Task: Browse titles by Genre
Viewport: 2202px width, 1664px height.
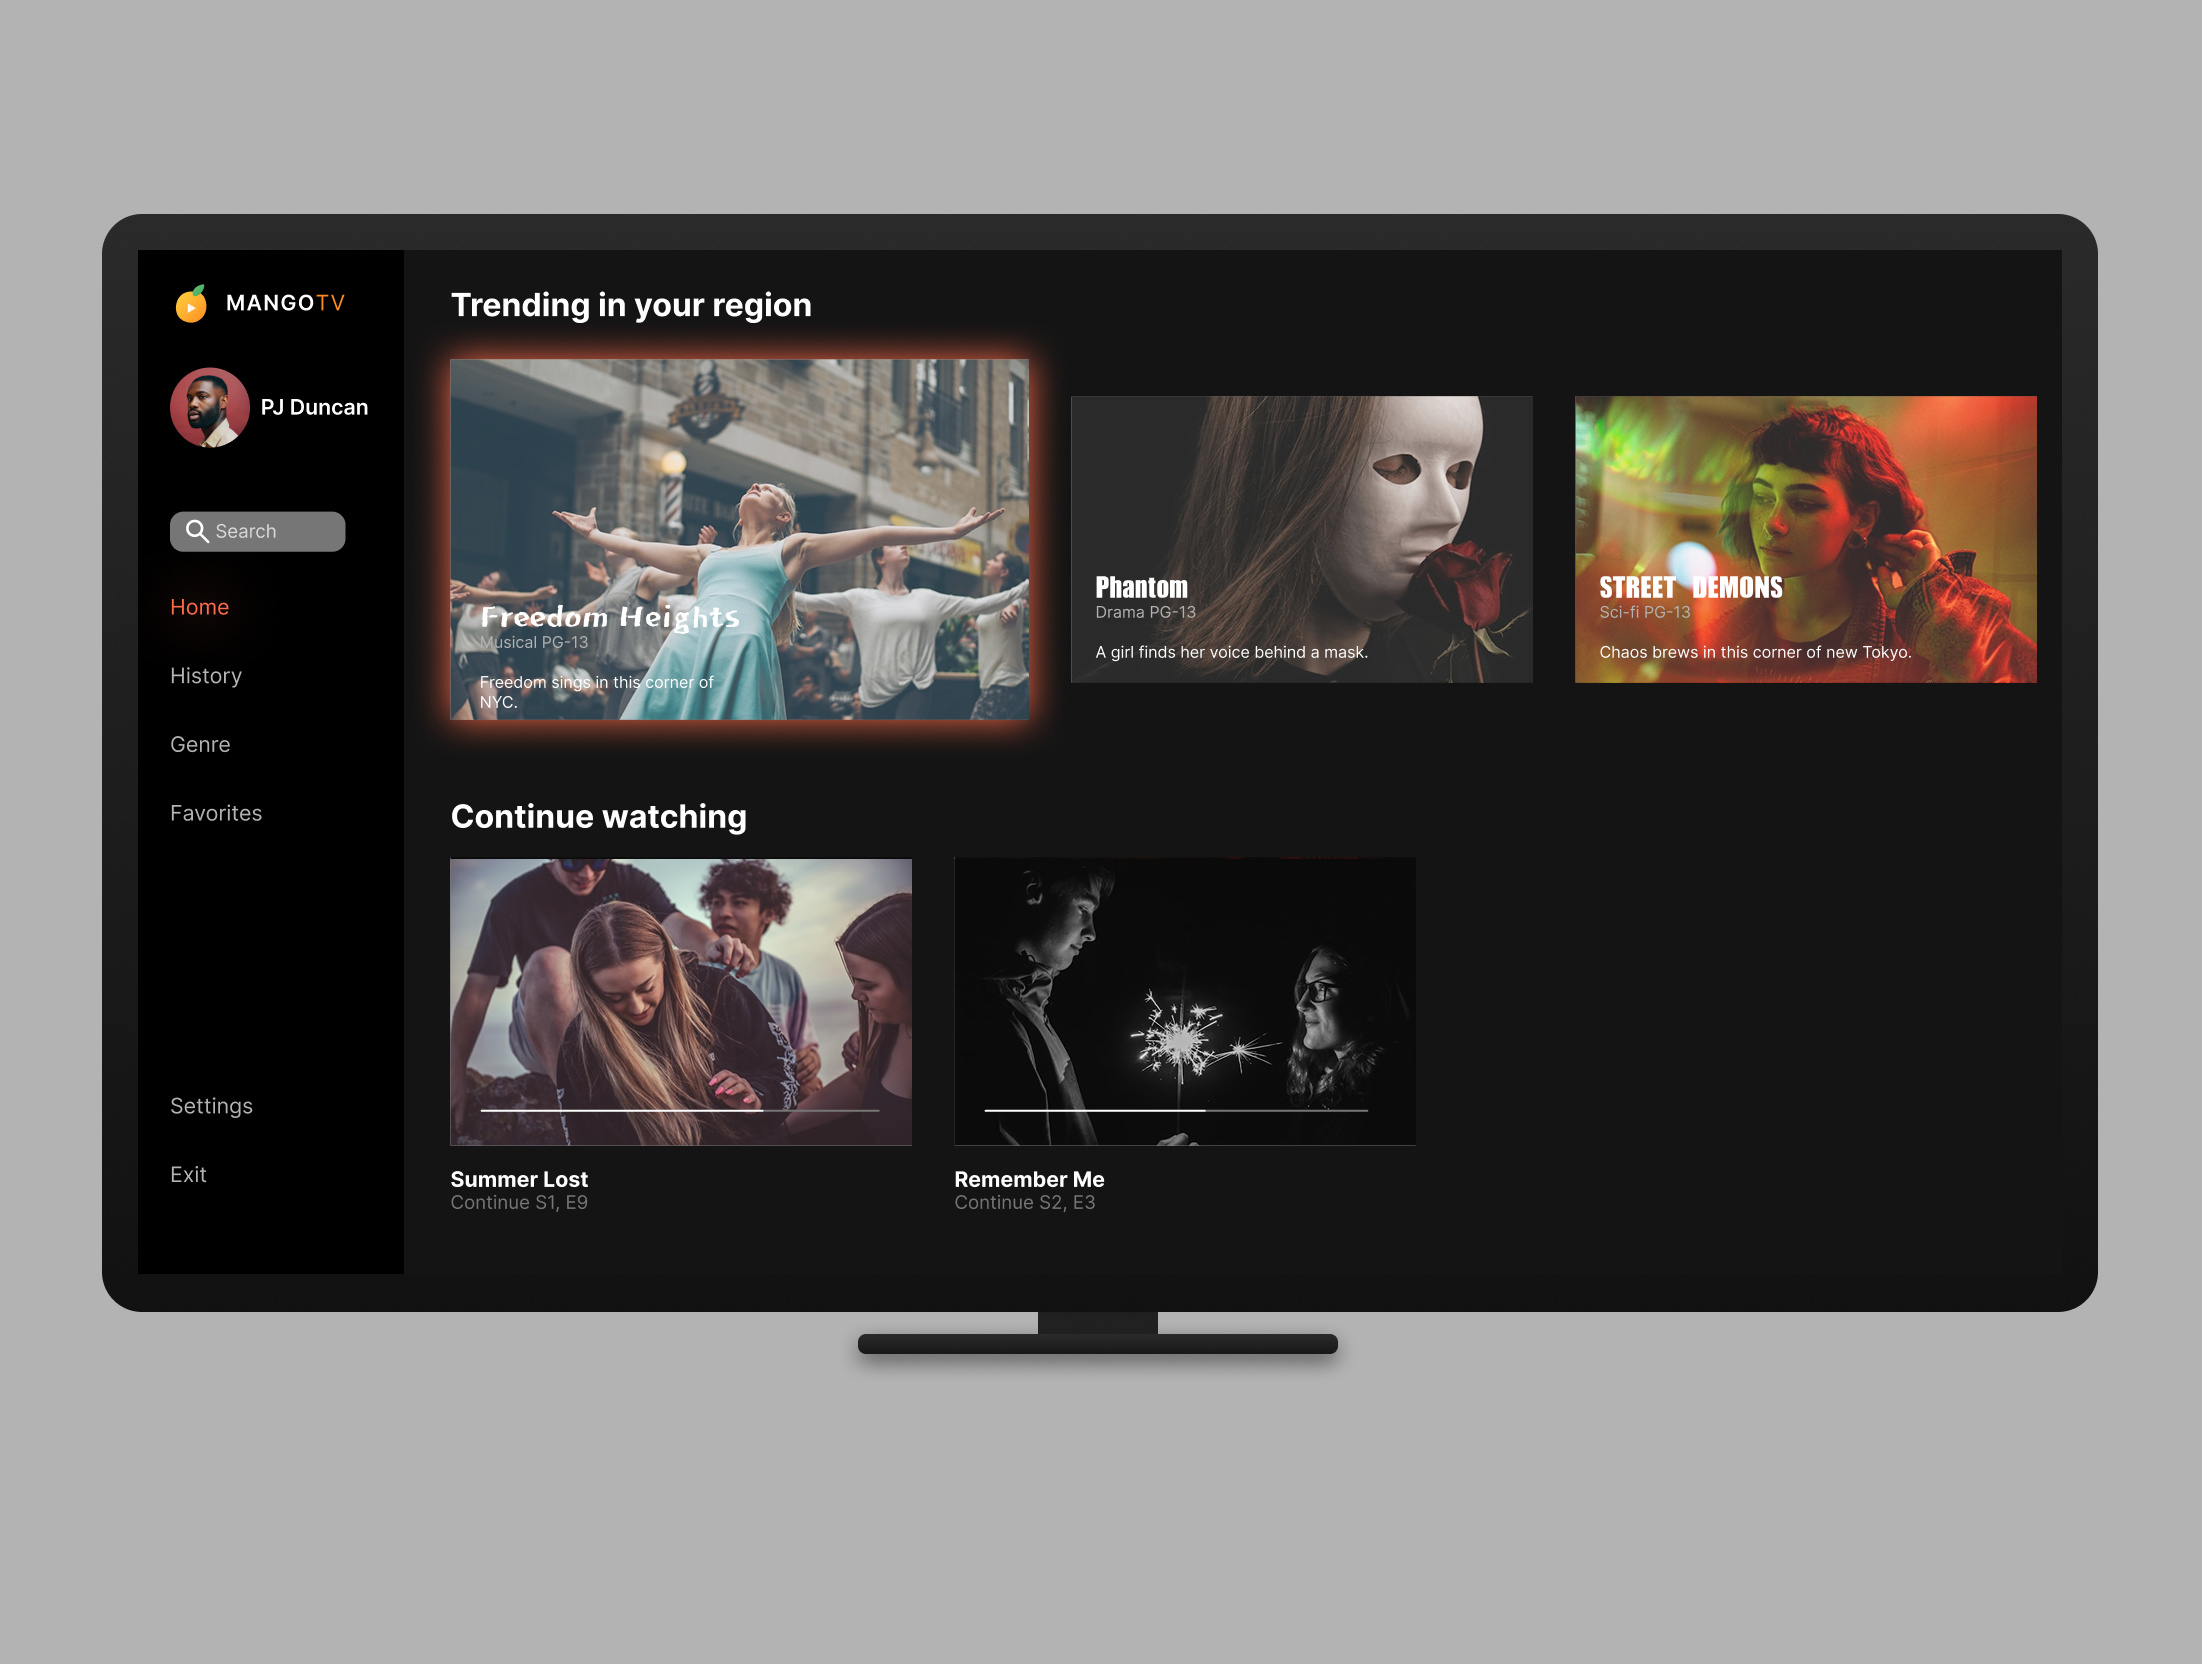Action: click(200, 744)
